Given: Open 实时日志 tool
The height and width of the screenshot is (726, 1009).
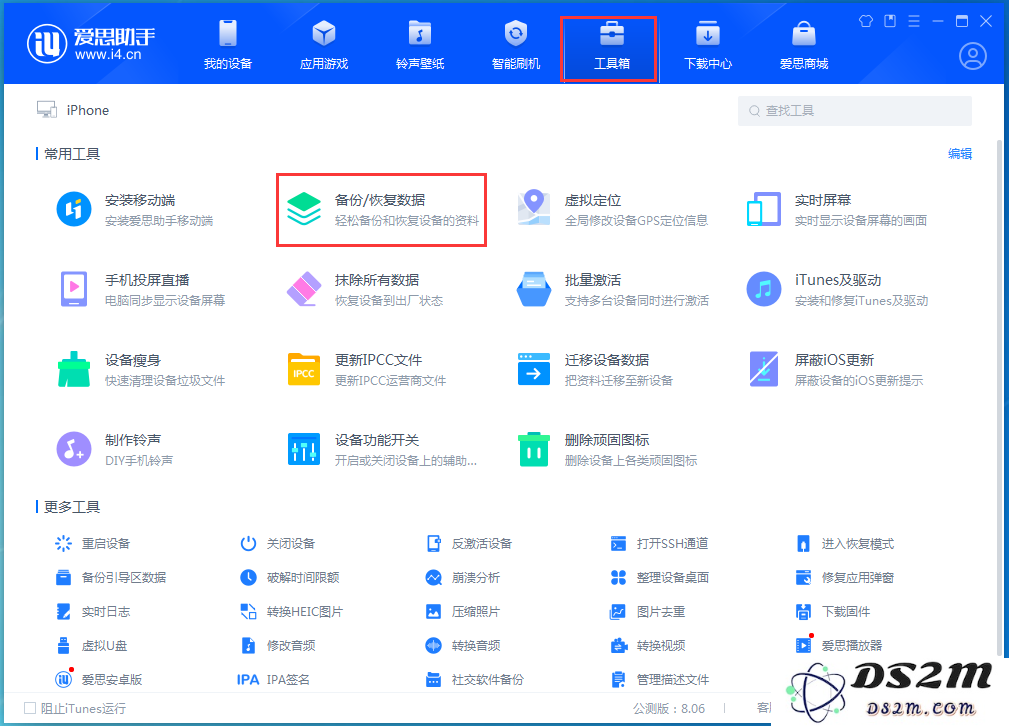Looking at the screenshot, I should coord(93,612).
